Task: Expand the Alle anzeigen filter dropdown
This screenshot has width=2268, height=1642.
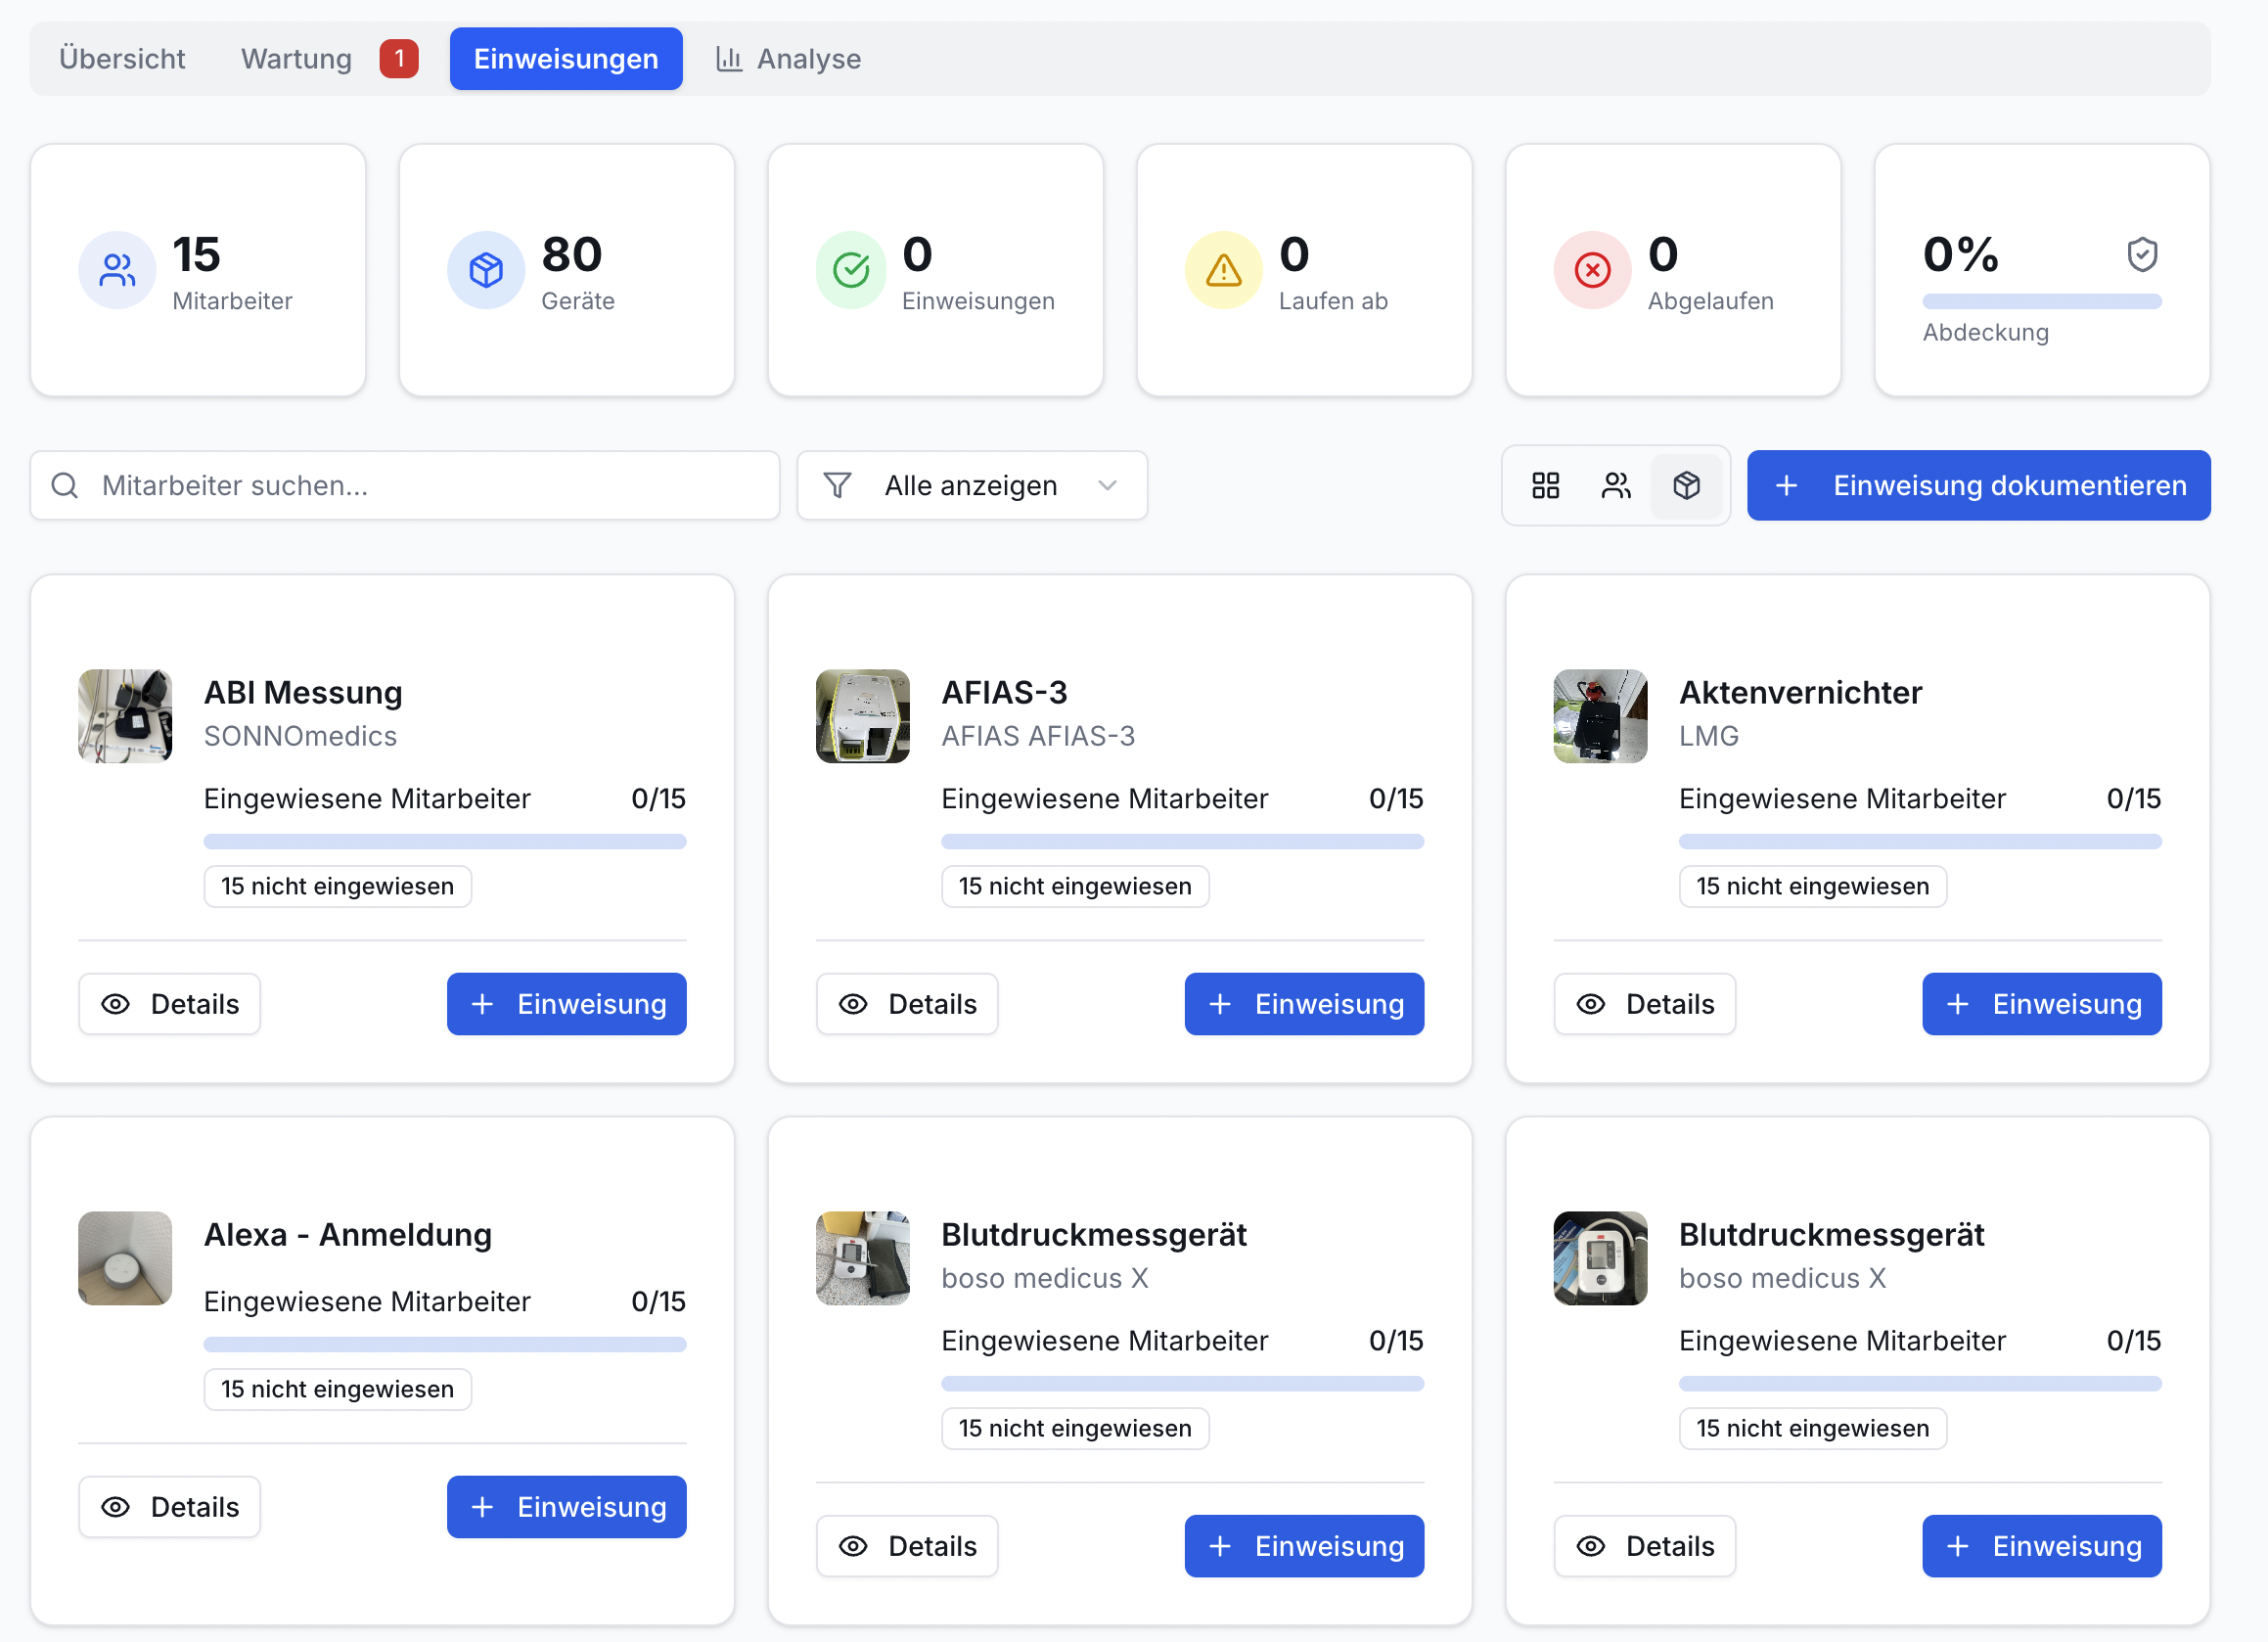Action: [x=972, y=486]
